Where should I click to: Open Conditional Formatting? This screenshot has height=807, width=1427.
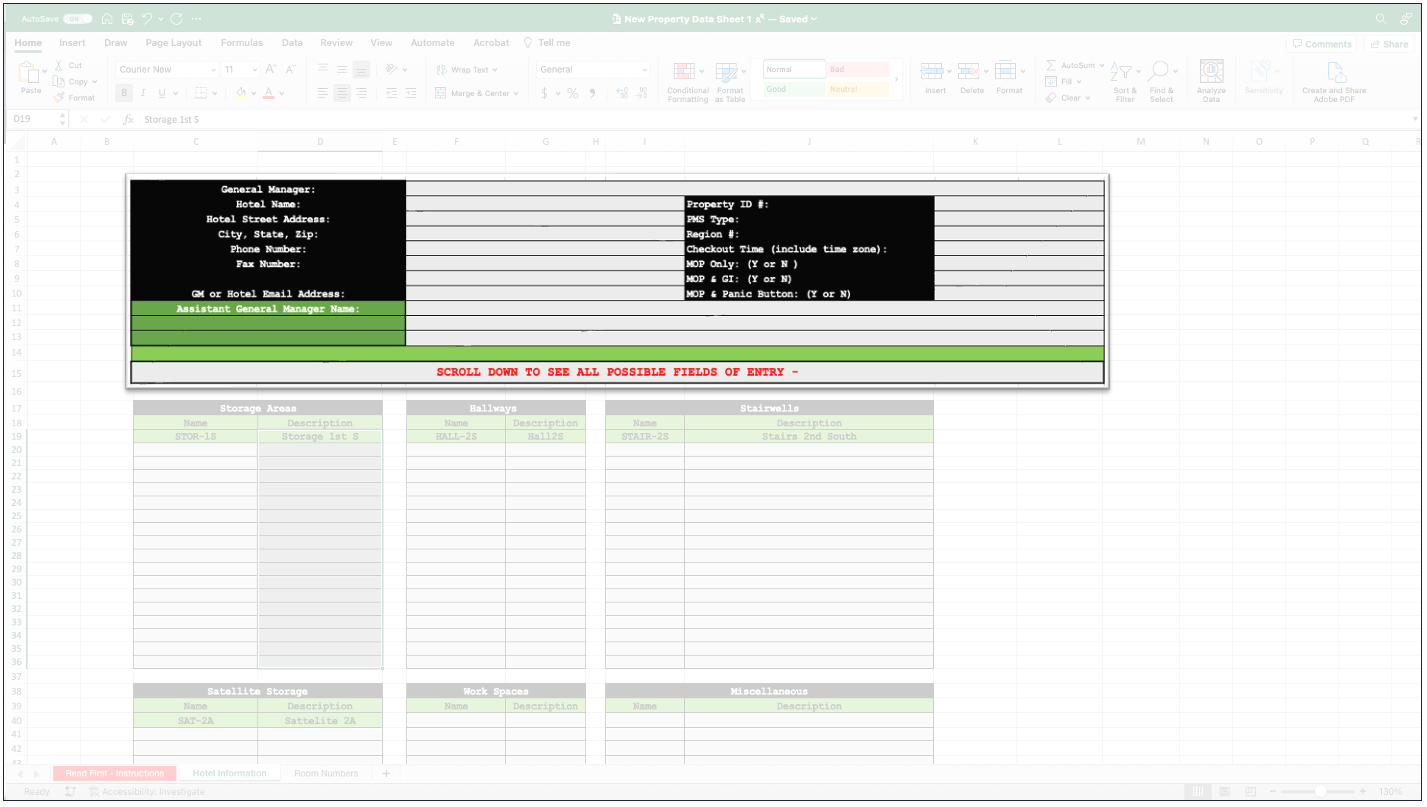click(687, 80)
